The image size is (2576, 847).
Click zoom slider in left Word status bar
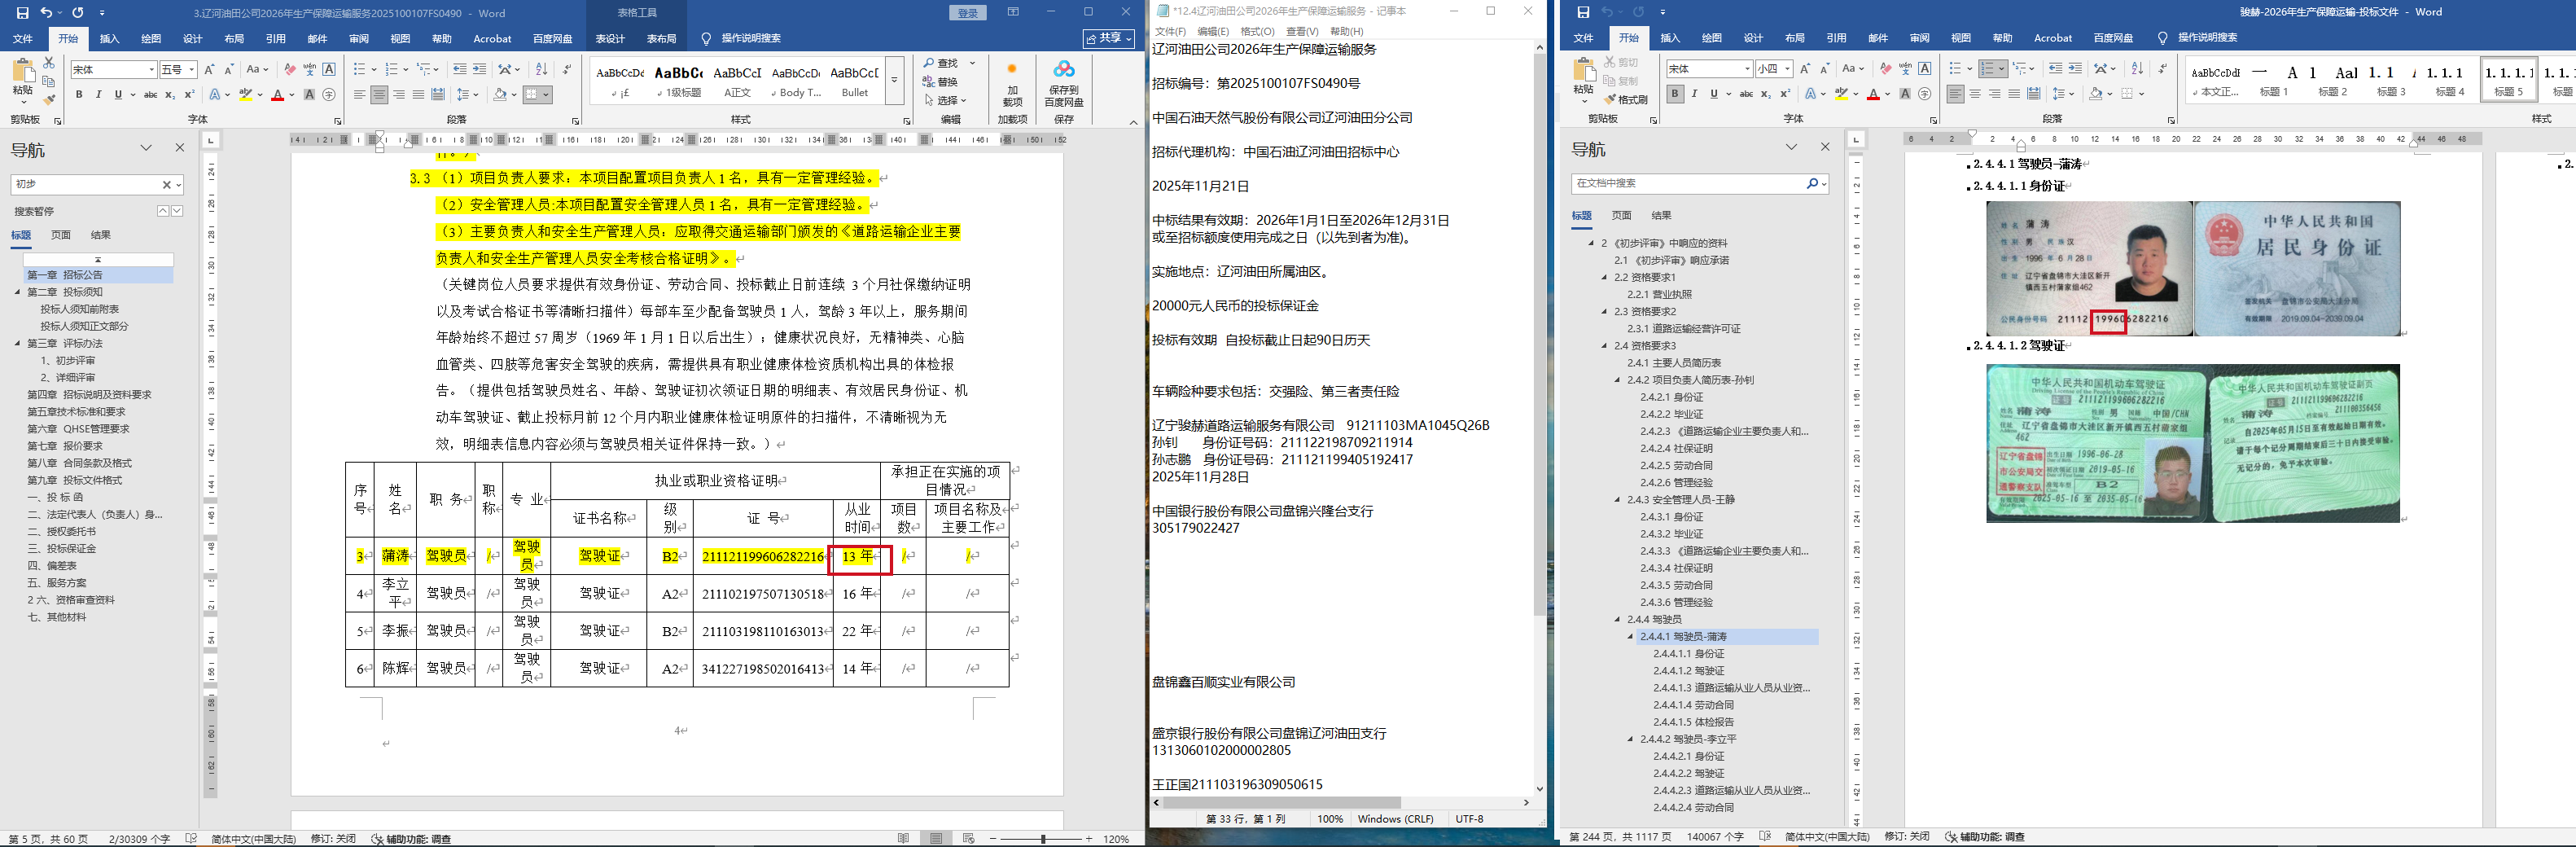(1043, 839)
